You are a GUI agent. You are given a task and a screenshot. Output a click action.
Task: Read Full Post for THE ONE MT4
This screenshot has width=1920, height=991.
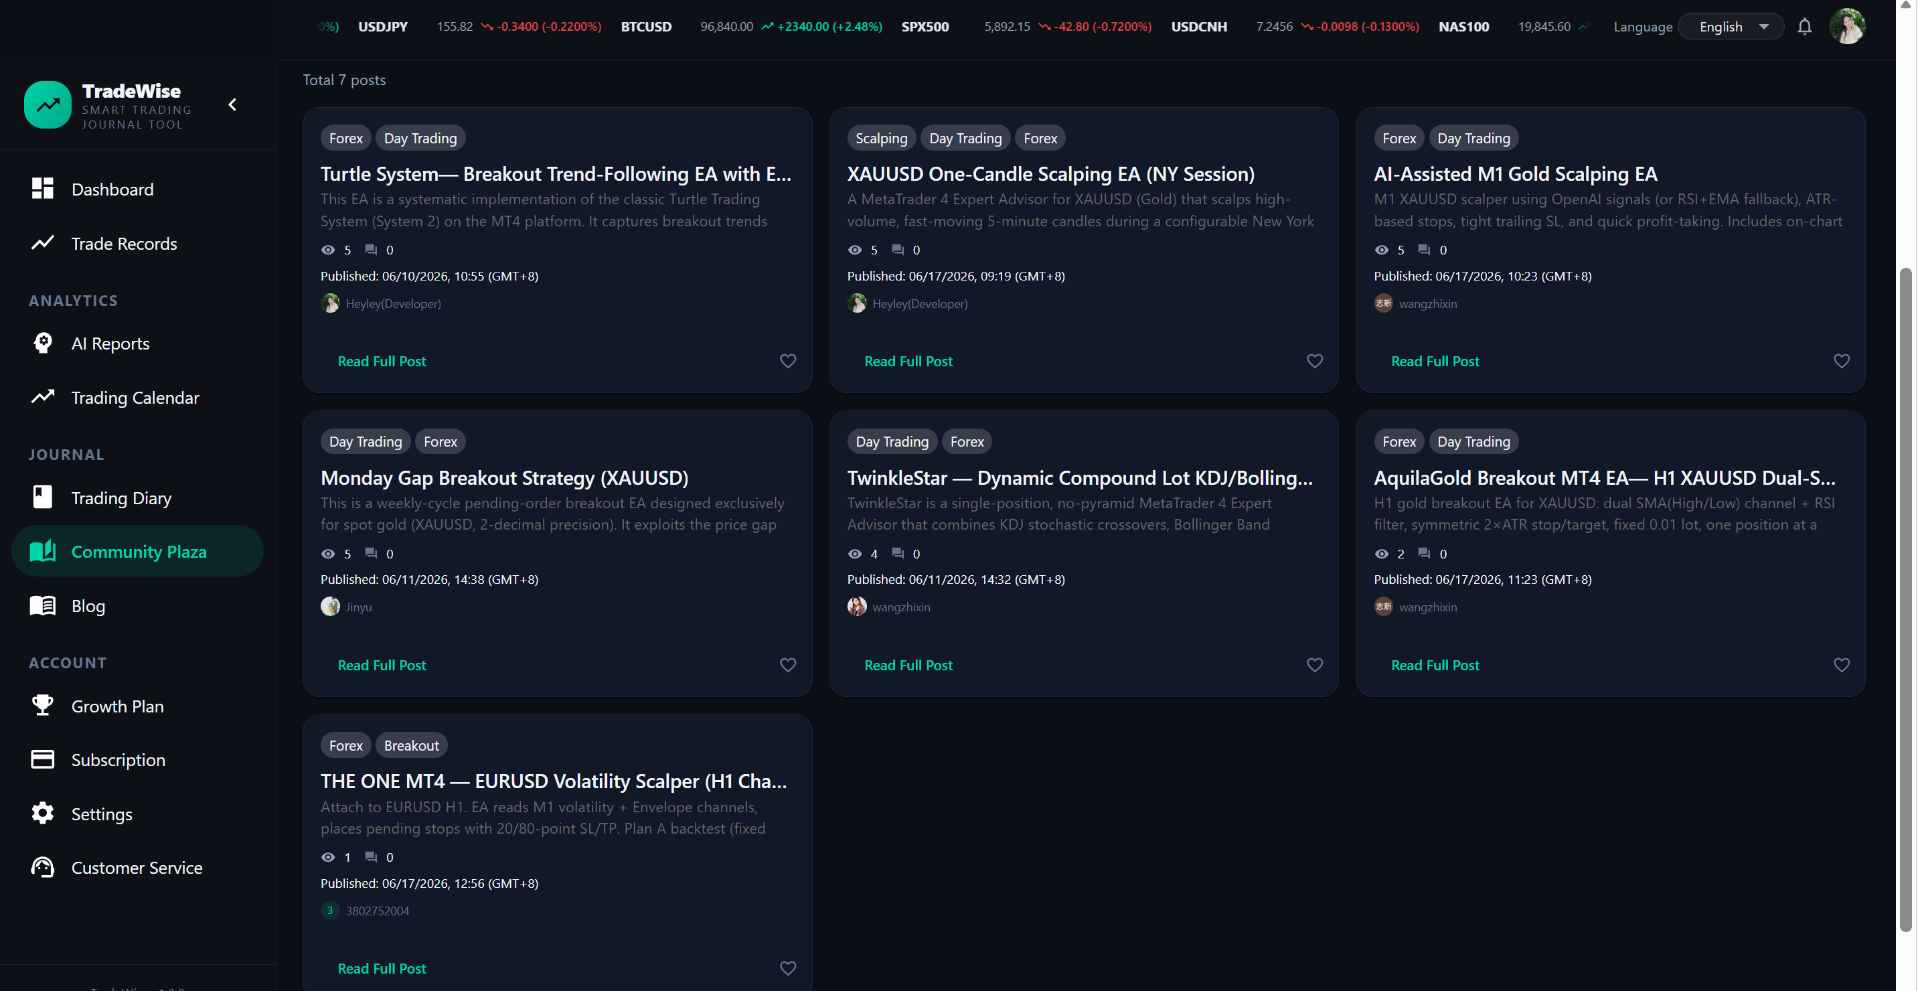click(x=382, y=968)
